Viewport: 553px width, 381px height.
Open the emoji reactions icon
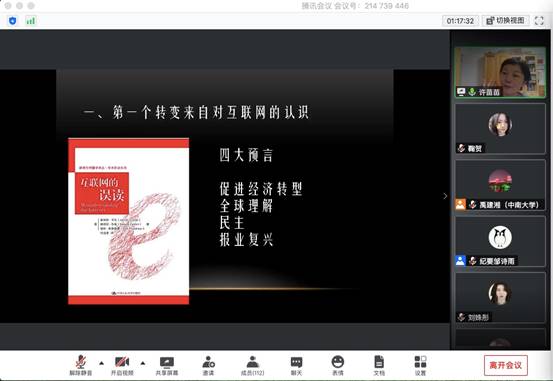point(338,365)
